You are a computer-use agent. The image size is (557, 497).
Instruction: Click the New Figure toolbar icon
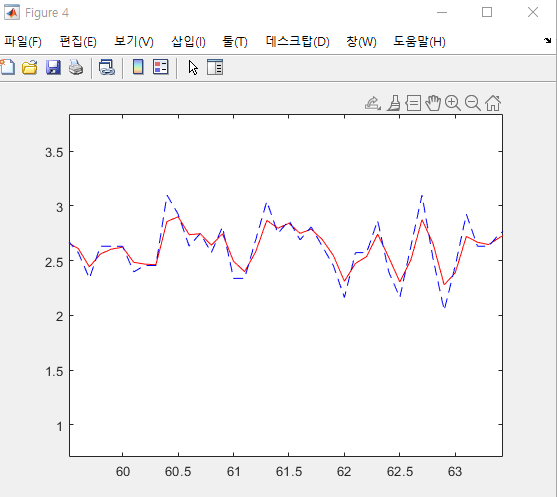[7, 67]
